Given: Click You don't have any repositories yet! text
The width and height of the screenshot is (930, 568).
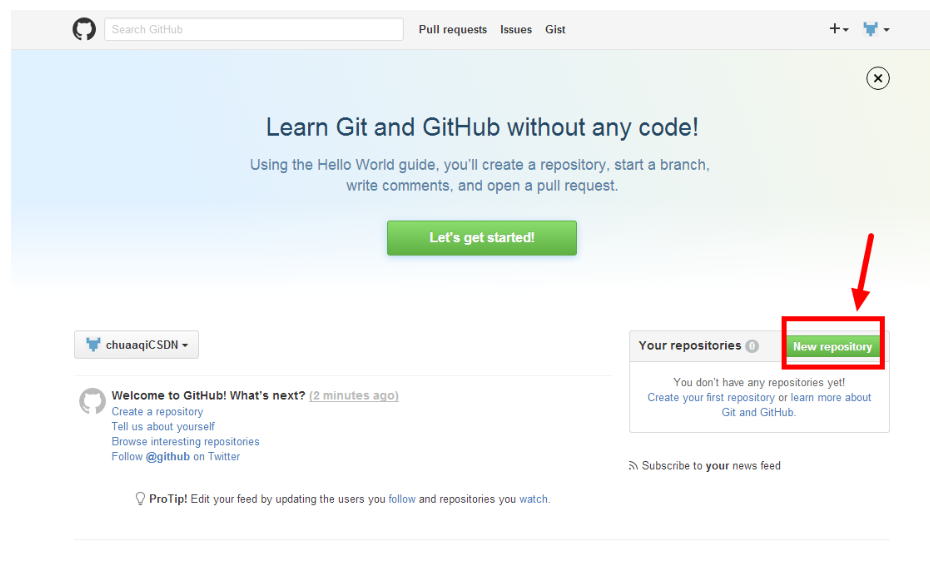Looking at the screenshot, I should pos(759,382).
